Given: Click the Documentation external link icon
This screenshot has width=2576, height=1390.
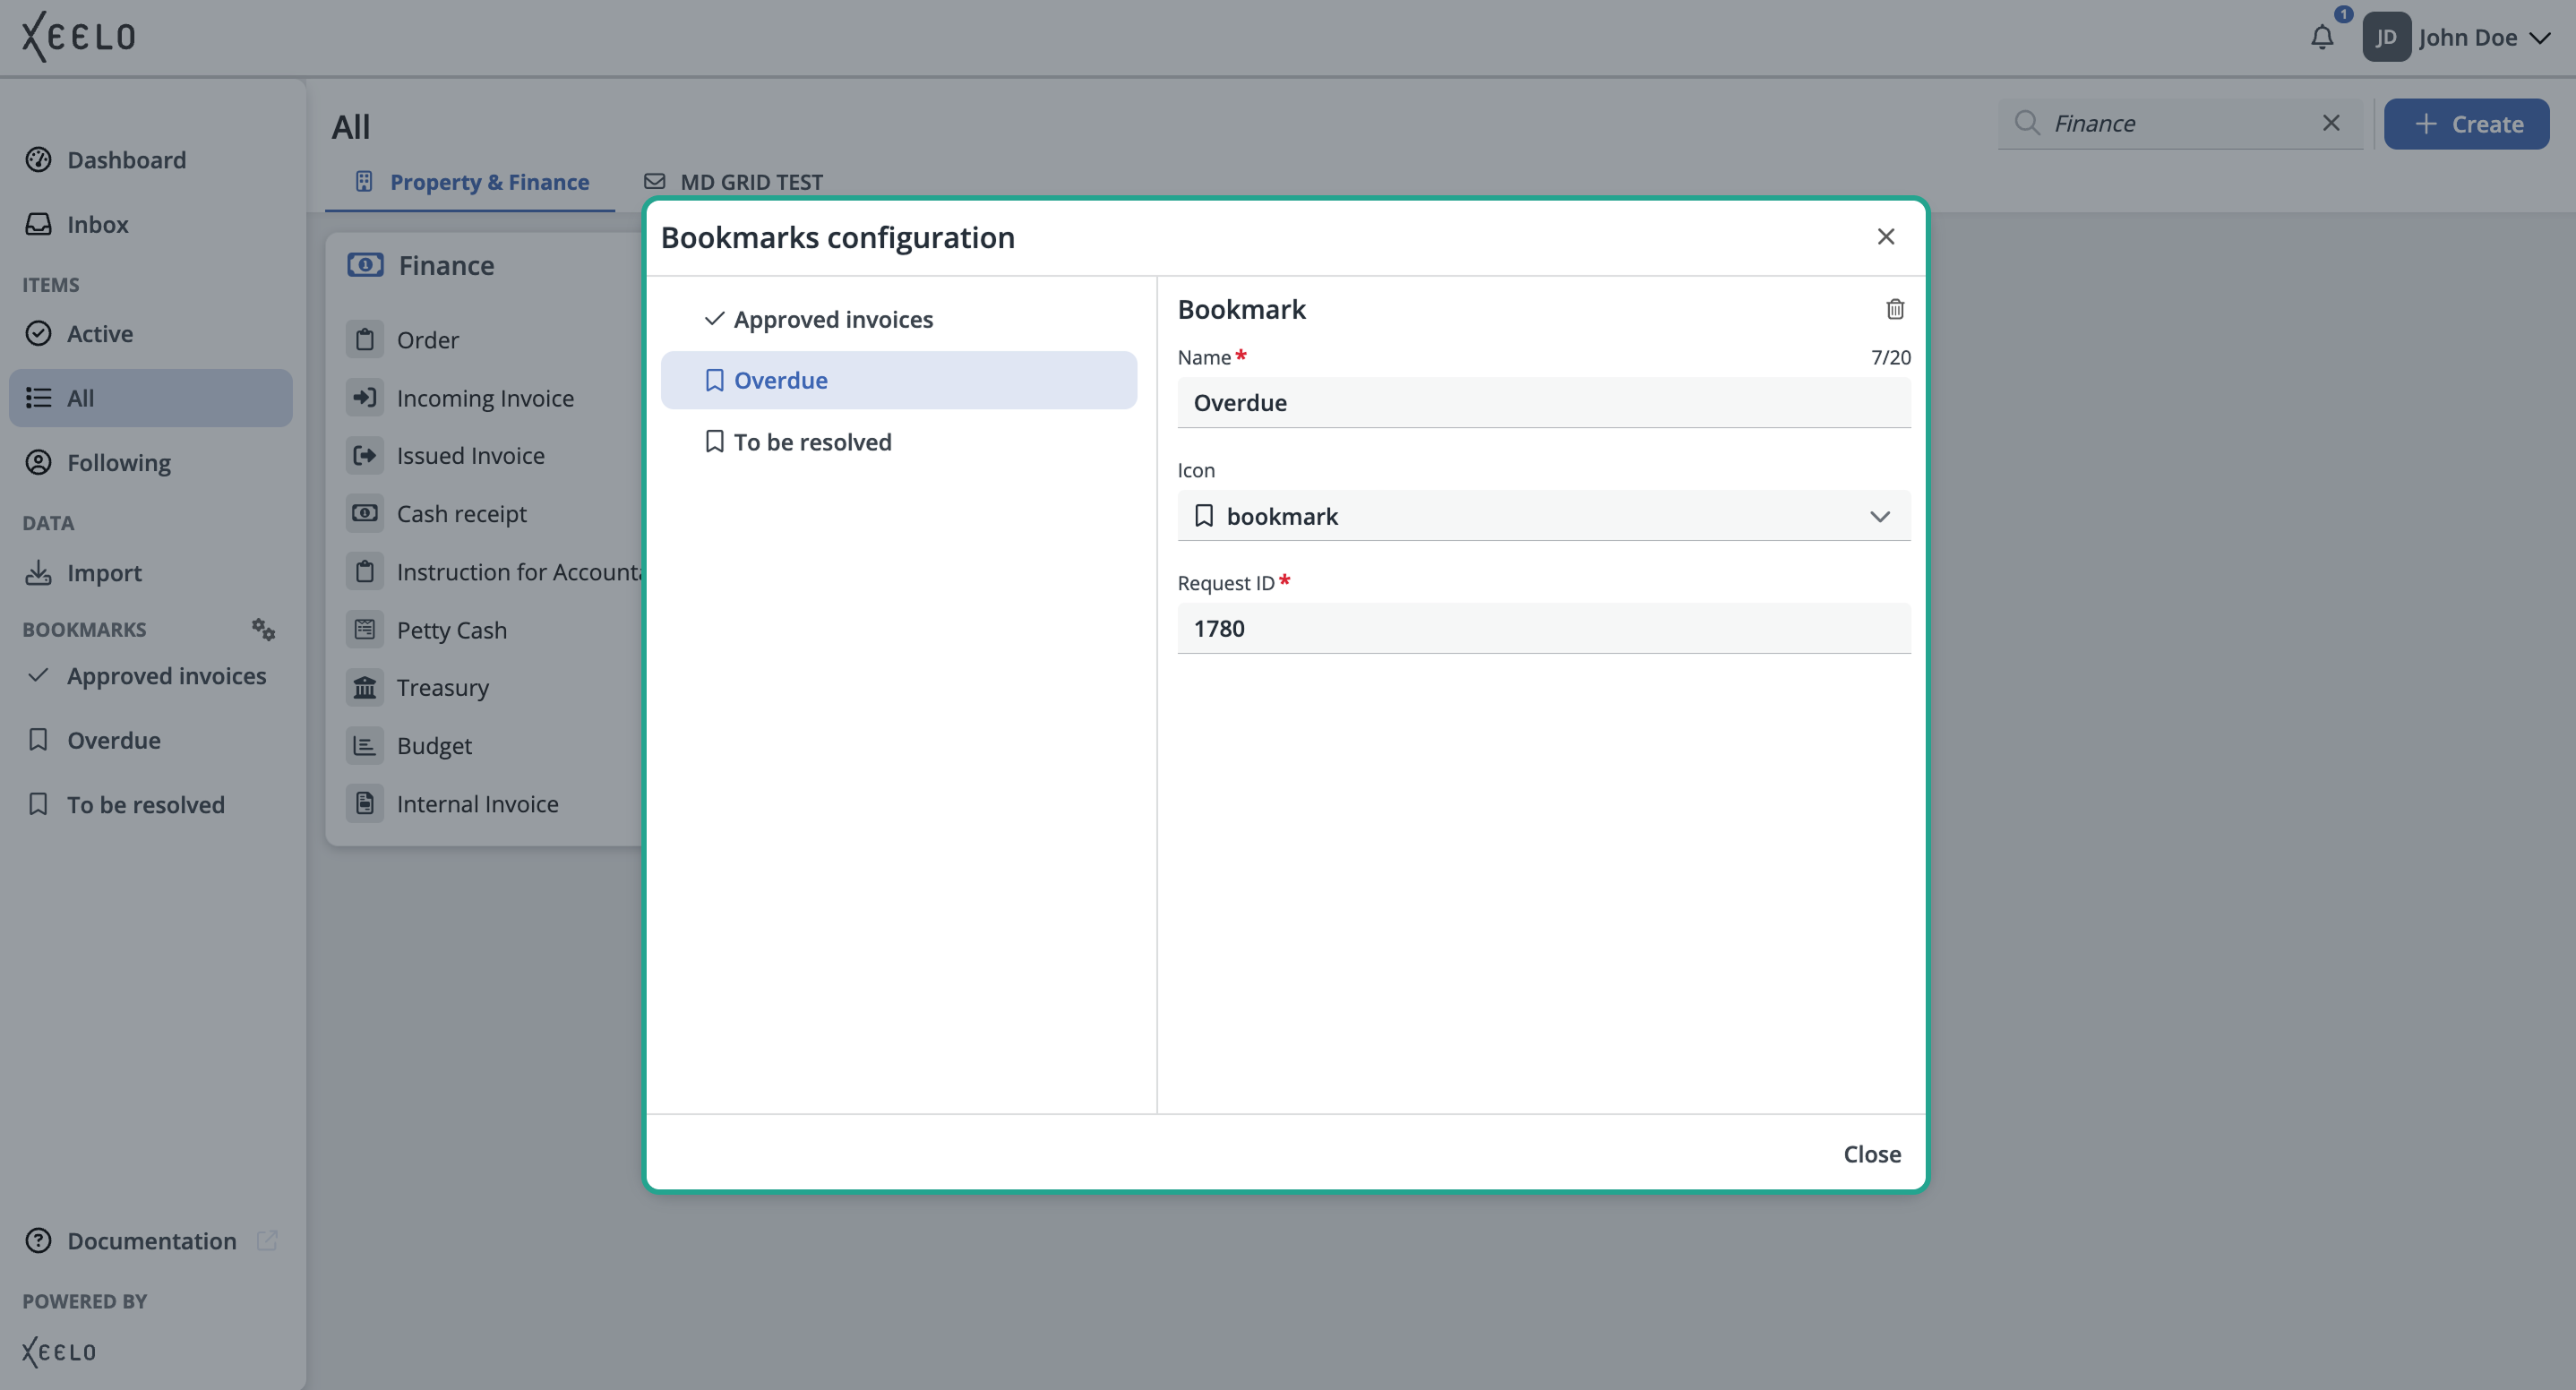Looking at the screenshot, I should 267,1240.
